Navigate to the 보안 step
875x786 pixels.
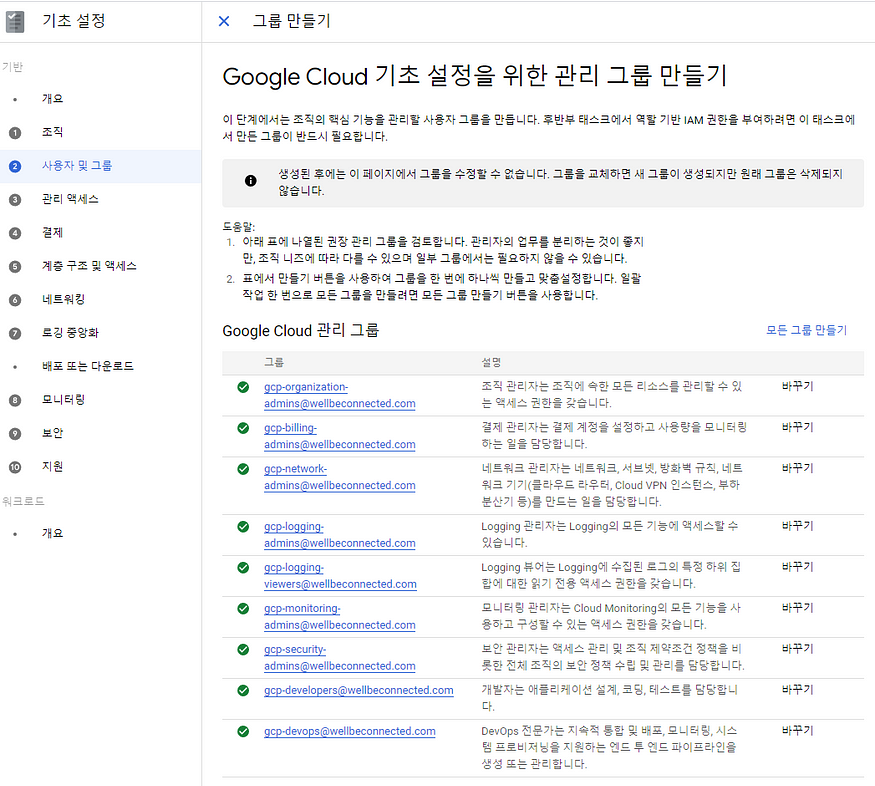[52, 433]
